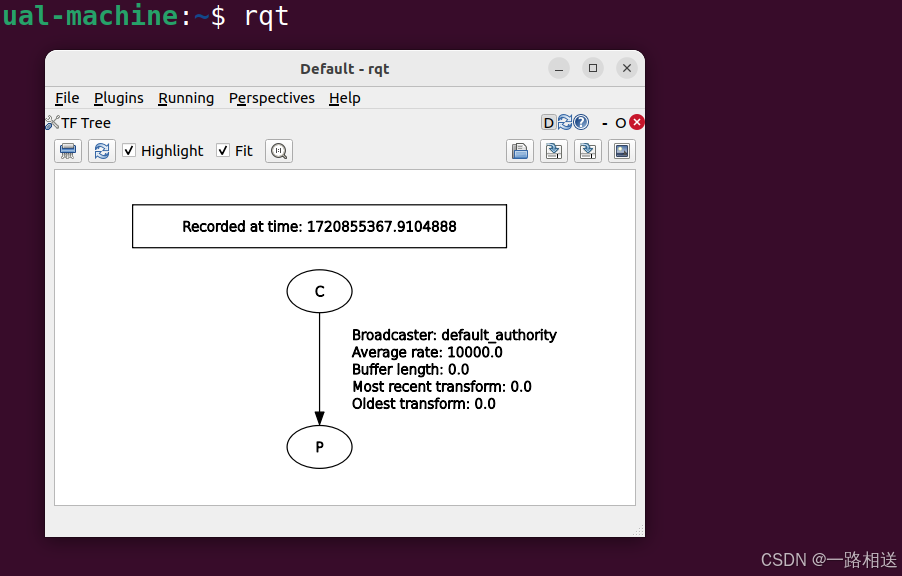Viewport: 902px width, 576px height.
Task: Collapse the TF Tree plugin with the minimize button
Action: coord(605,122)
